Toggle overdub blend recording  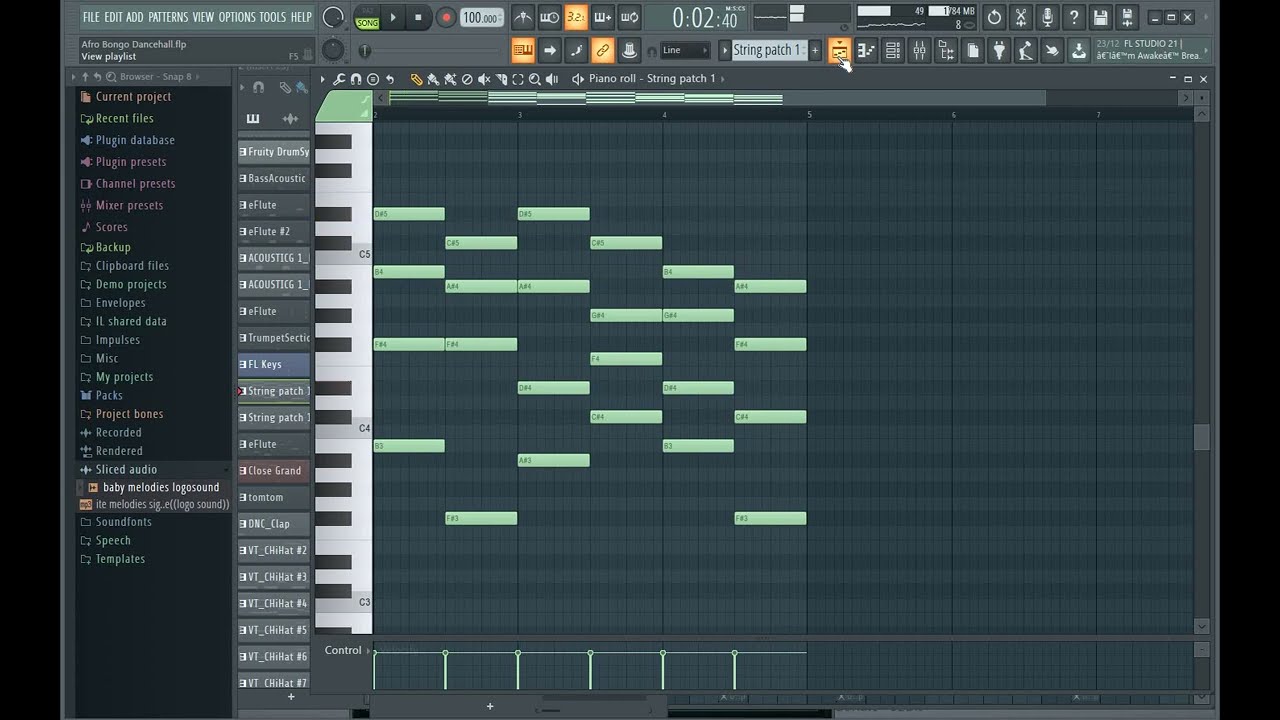[602, 17]
